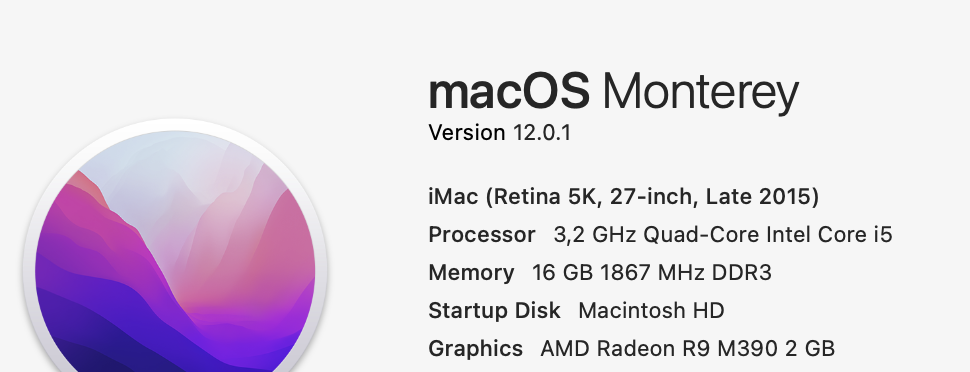The image size is (970, 372).
Task: Click the Startup Disk label
Action: click(494, 310)
